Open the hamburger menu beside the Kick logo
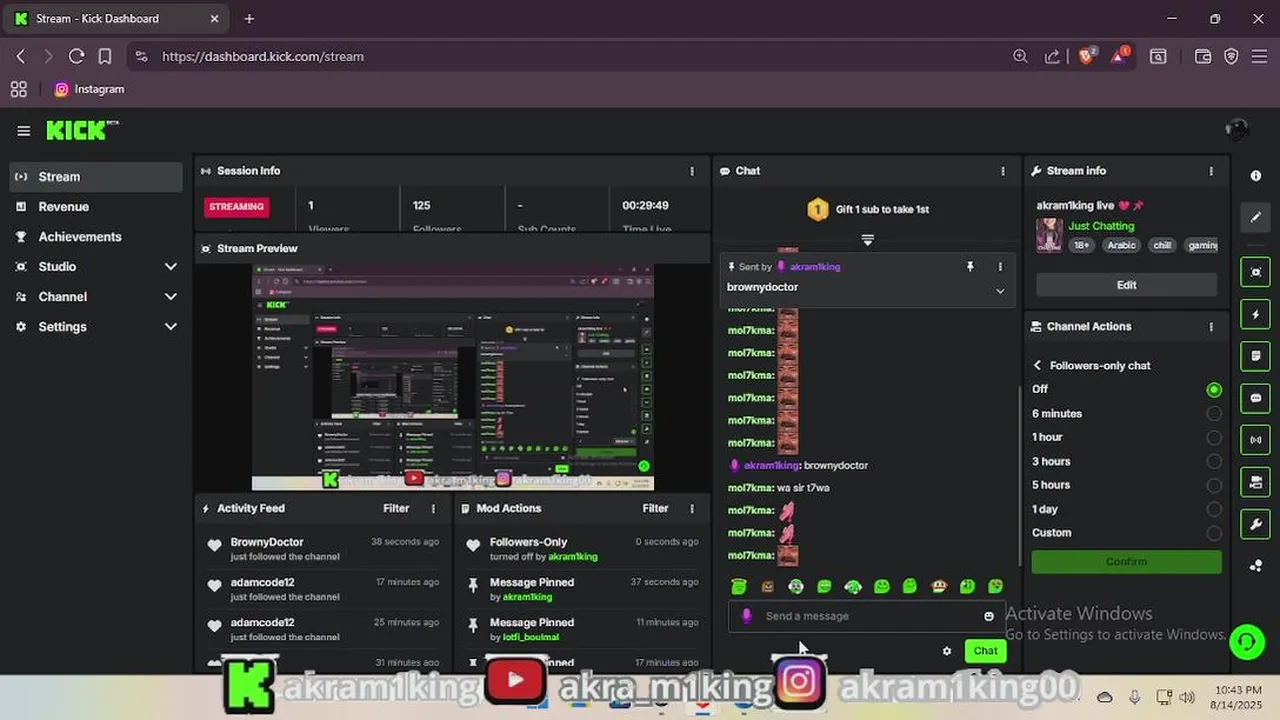The image size is (1280, 720). pos(24,131)
